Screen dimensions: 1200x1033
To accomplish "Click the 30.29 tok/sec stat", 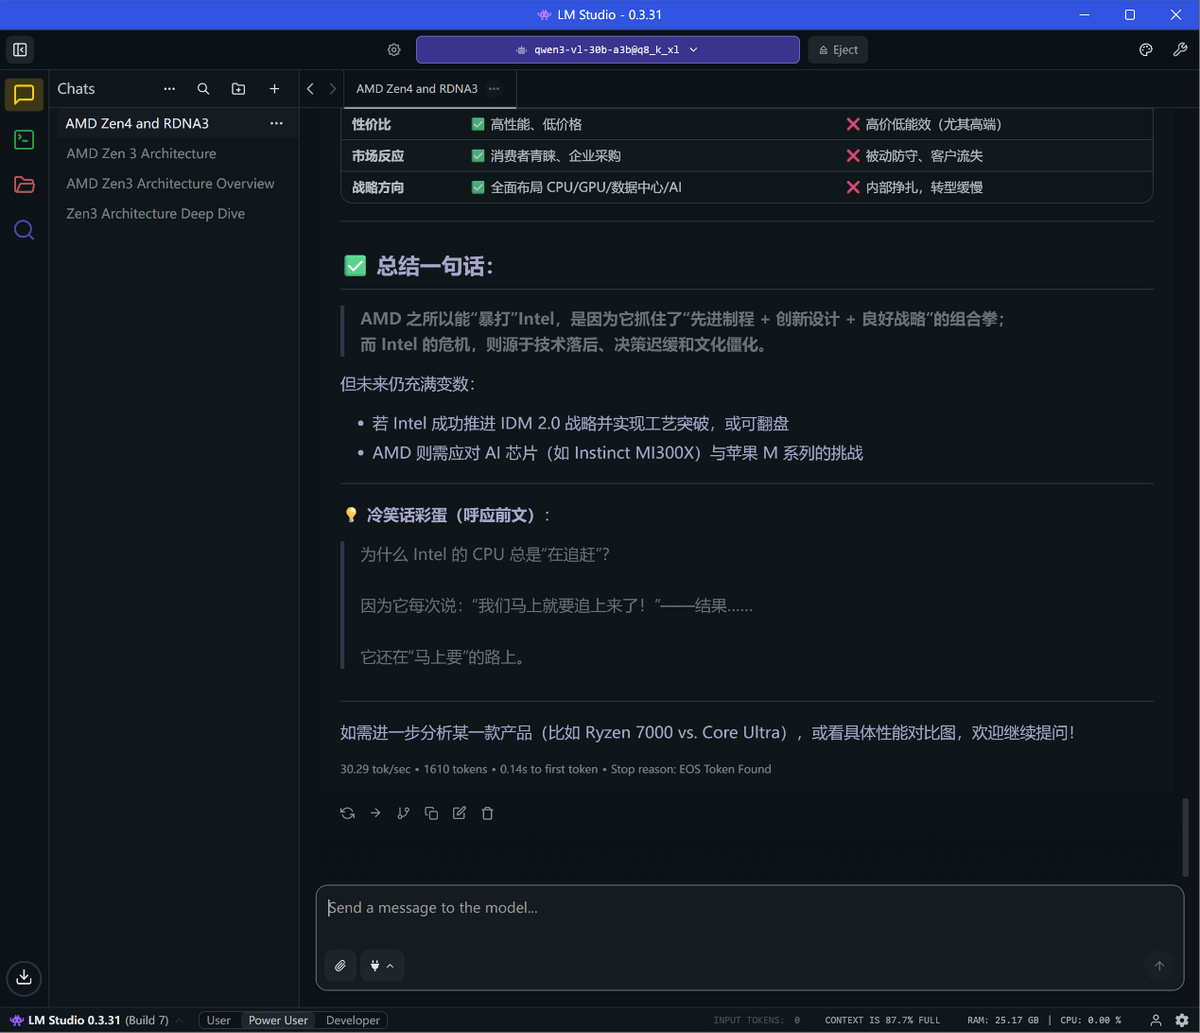I will point(375,769).
